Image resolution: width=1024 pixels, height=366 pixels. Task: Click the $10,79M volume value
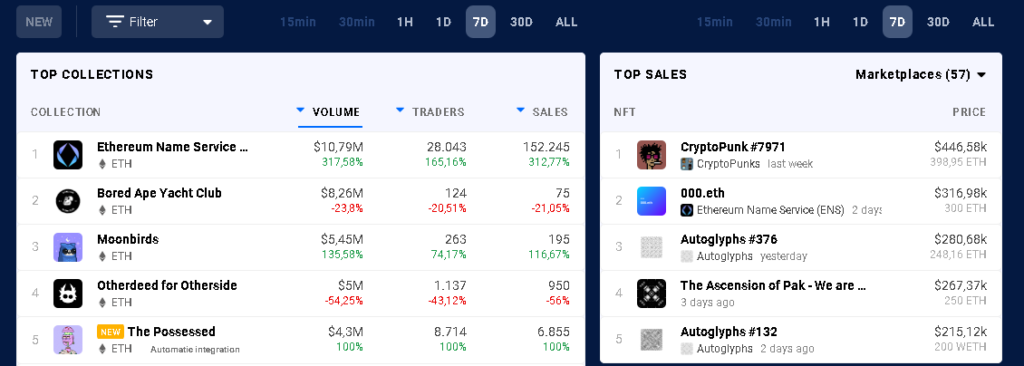pos(338,147)
